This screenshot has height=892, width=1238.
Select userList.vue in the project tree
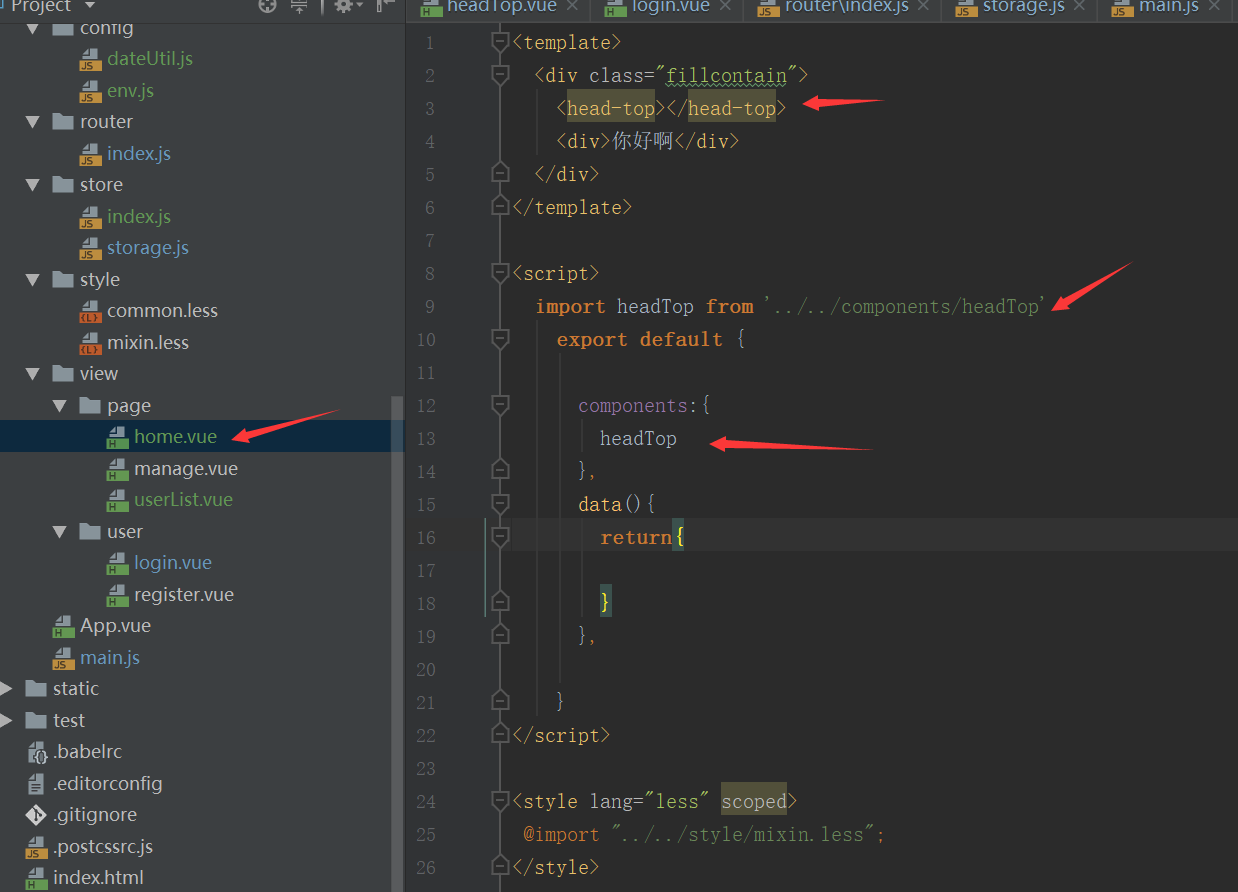(184, 500)
